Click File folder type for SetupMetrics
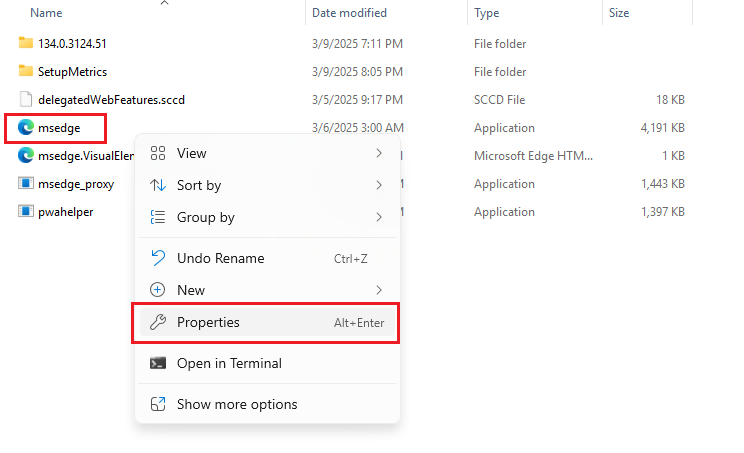Viewport: 744px width, 453px height. point(500,72)
